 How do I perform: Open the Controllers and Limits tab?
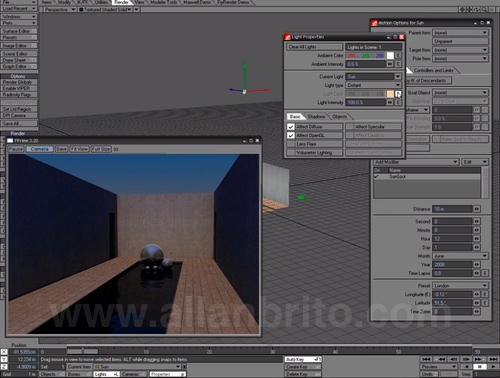click(433, 70)
